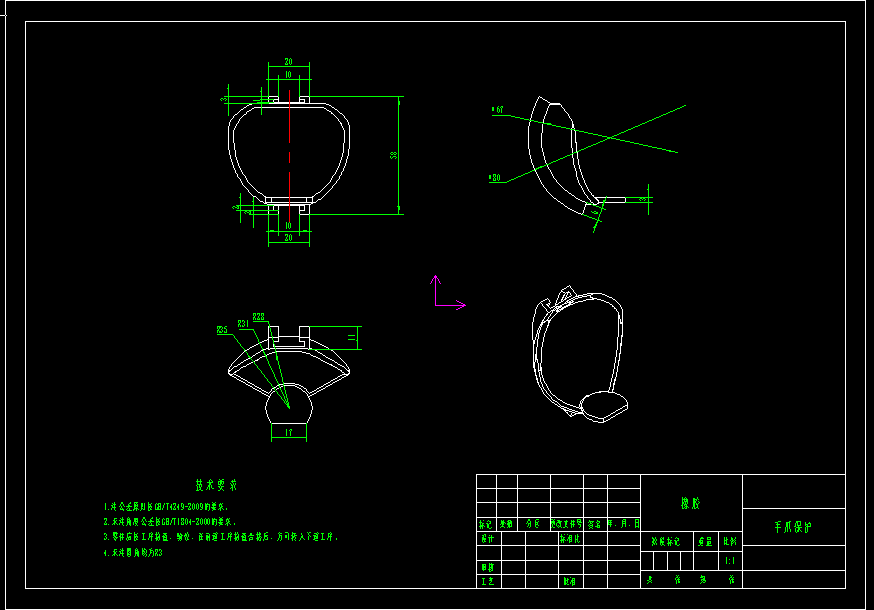Click the 设计 cell in the title block
874x610 pixels.
pos(487,538)
